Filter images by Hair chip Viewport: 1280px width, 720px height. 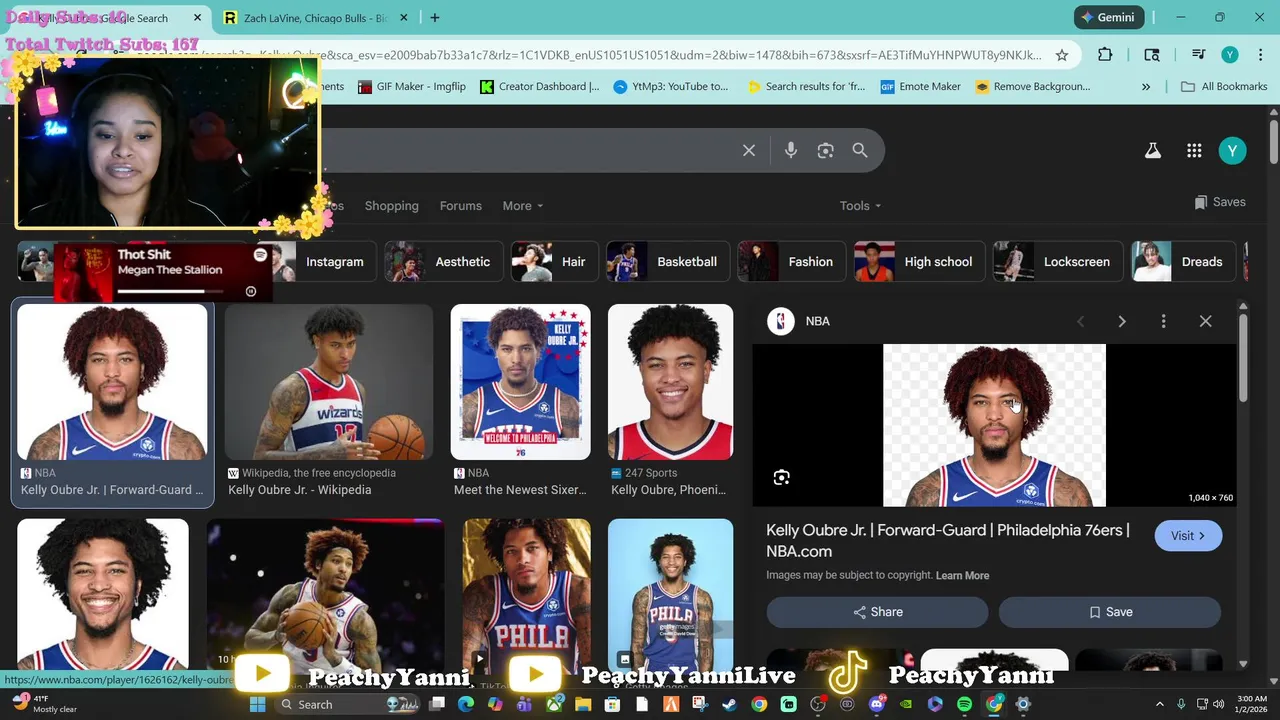555,262
